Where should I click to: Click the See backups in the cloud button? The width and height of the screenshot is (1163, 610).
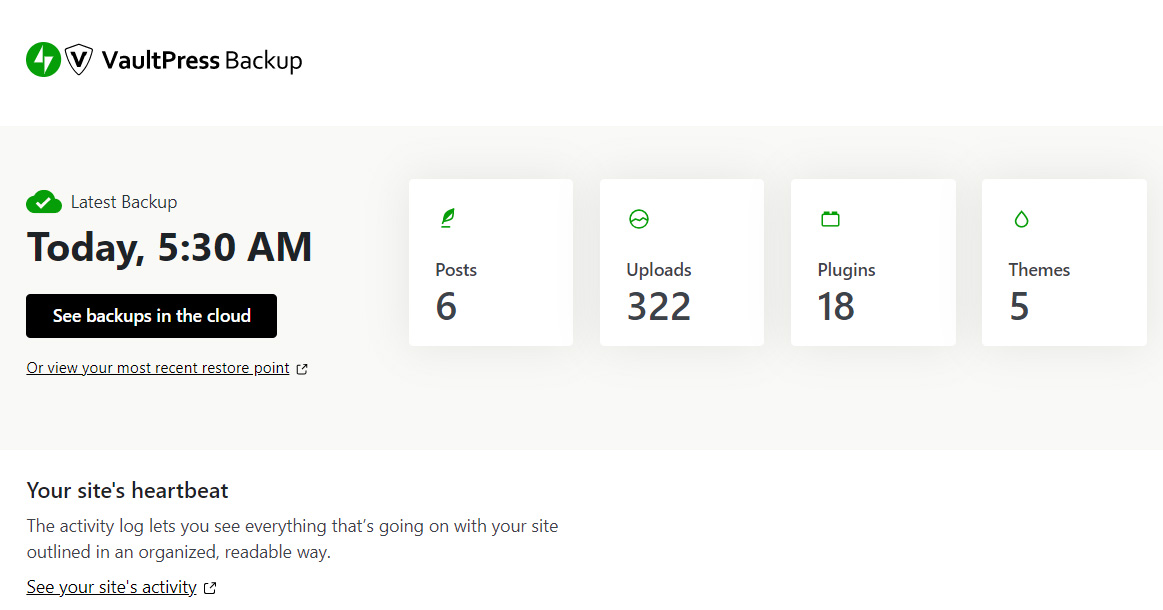point(151,315)
